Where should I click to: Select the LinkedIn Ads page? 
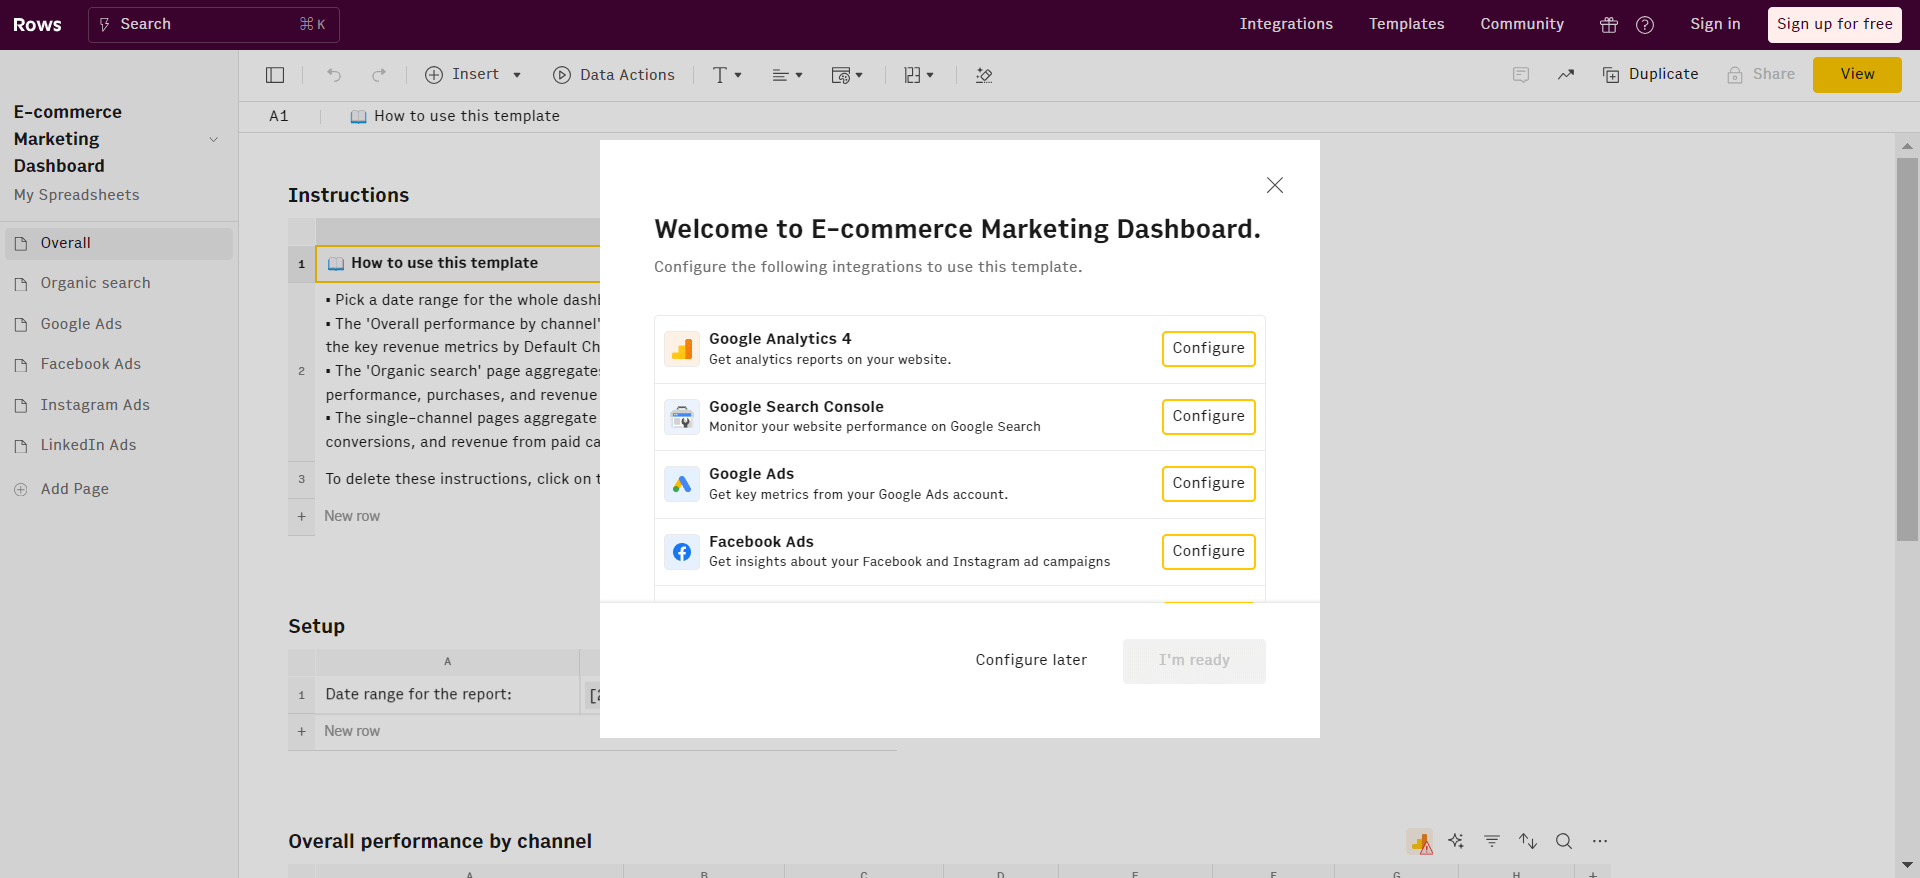(x=119, y=446)
